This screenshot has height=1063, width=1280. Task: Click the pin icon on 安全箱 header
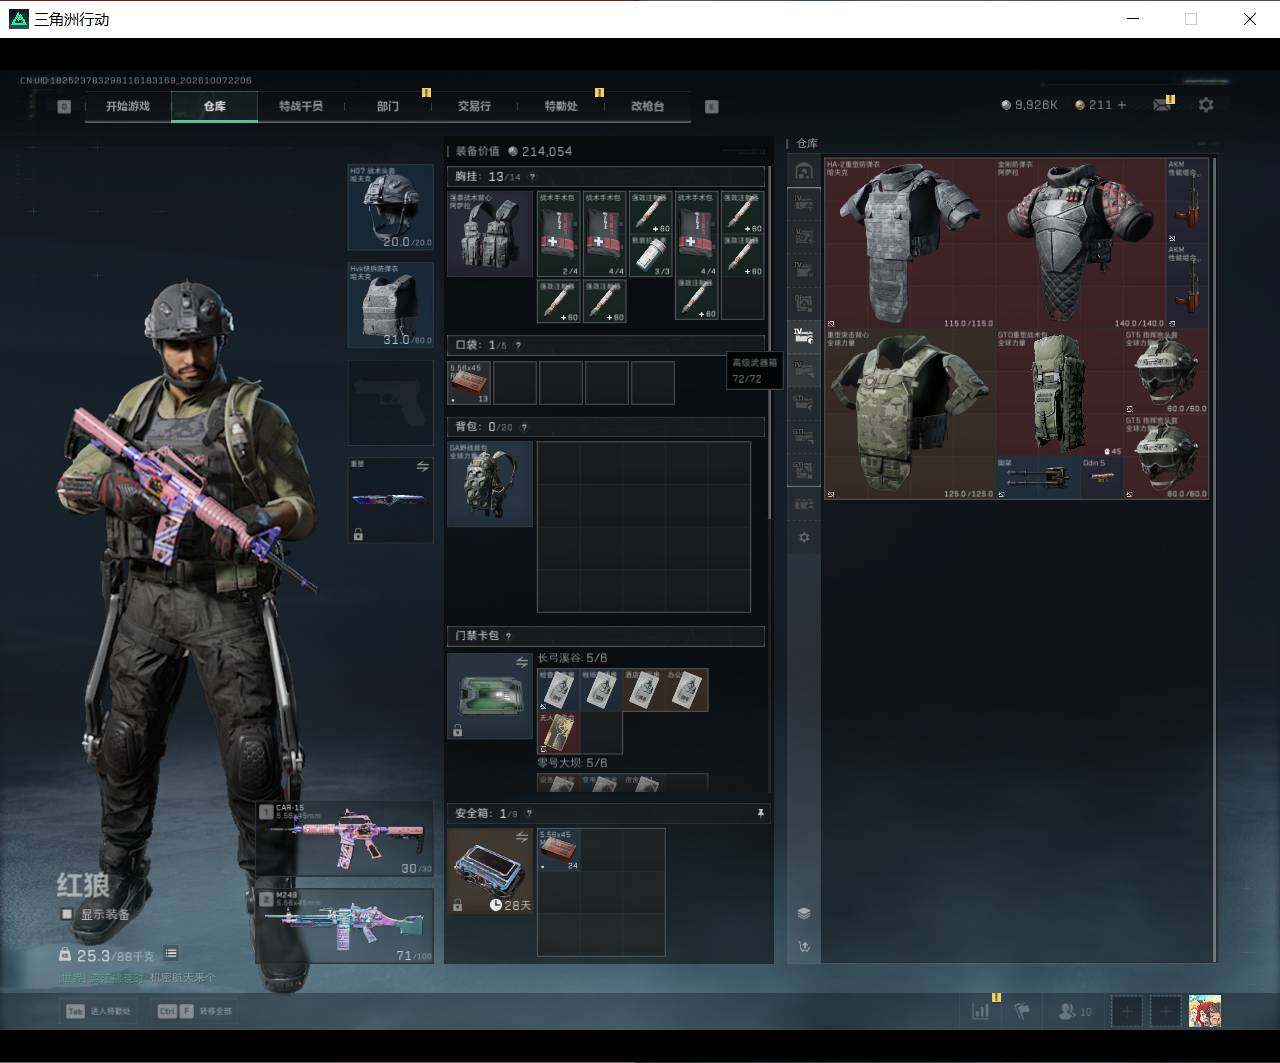[x=760, y=814]
